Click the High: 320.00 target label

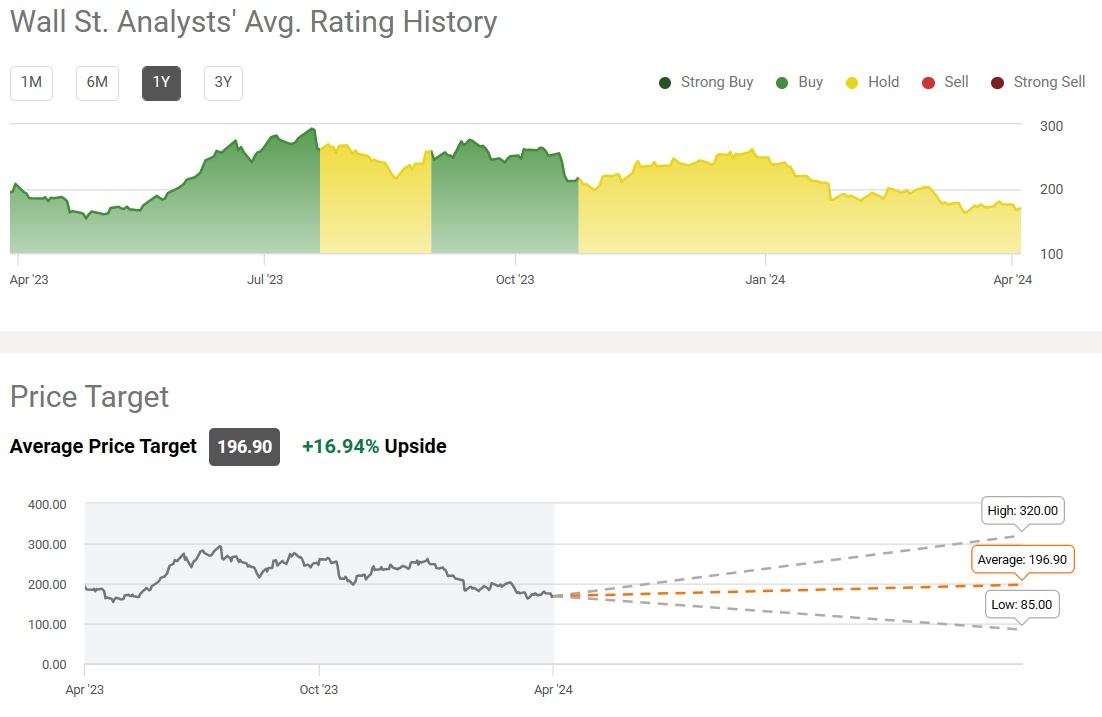click(1023, 511)
